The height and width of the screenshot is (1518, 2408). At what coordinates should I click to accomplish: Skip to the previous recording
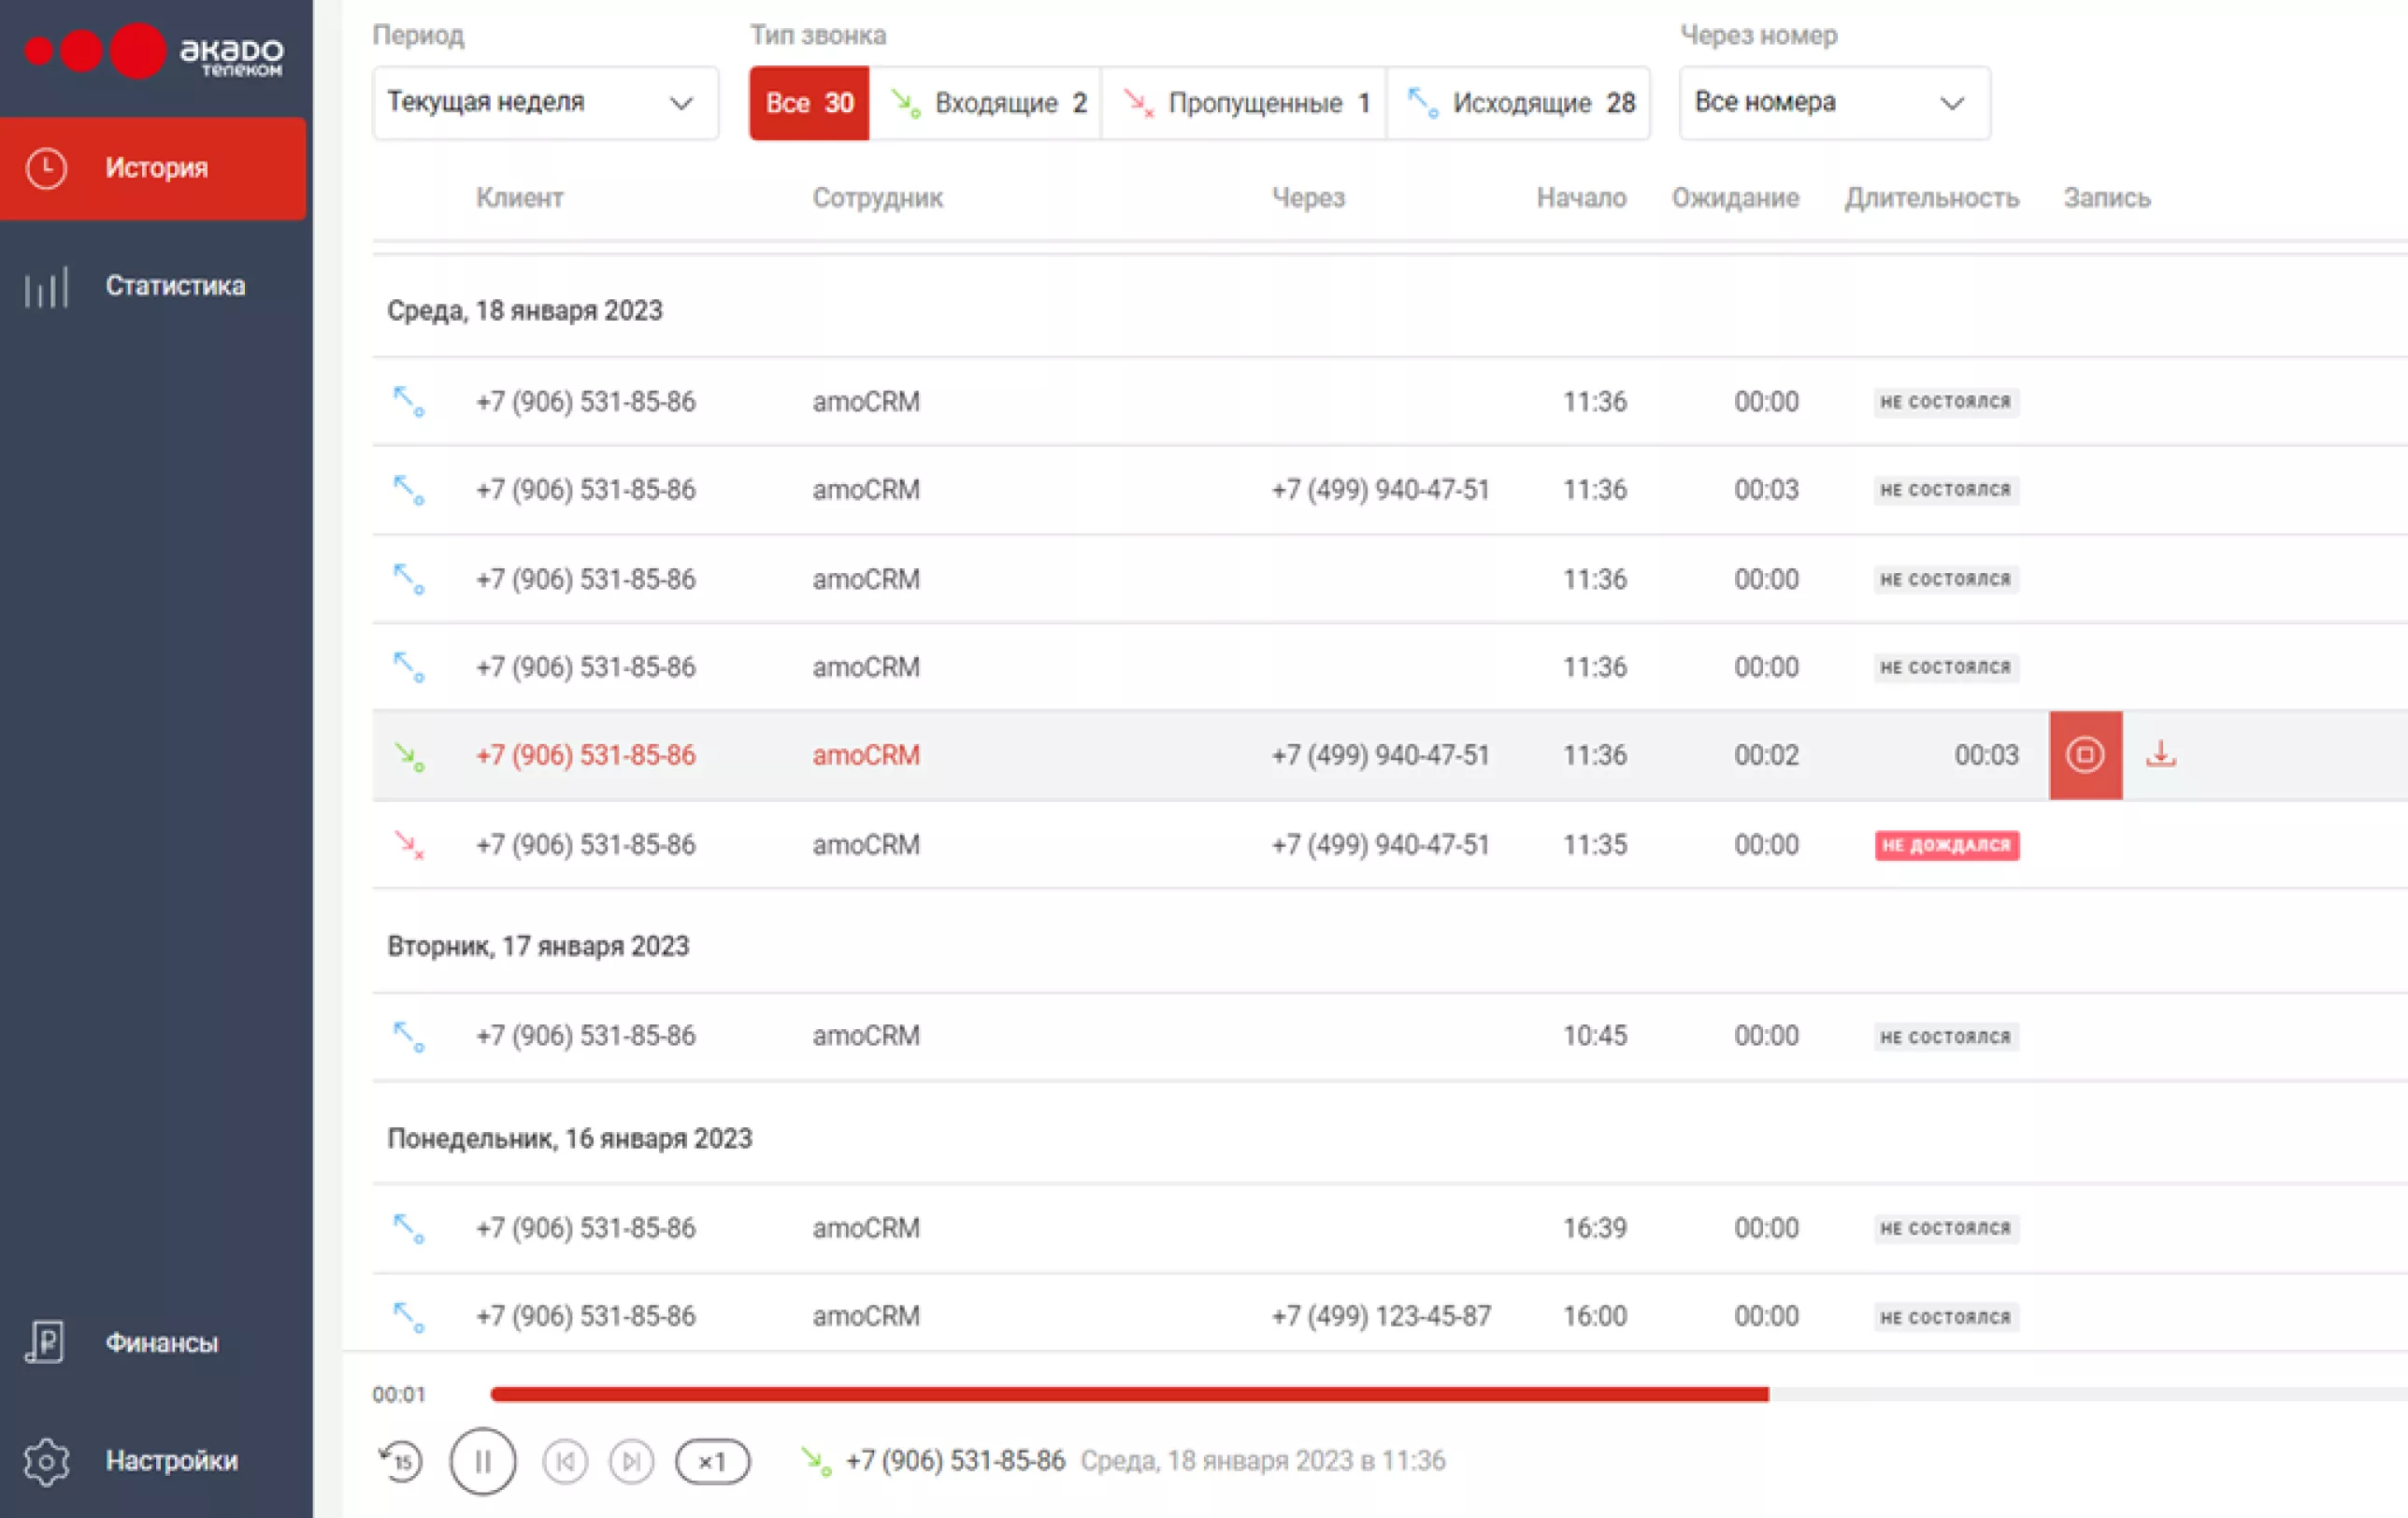tap(565, 1461)
